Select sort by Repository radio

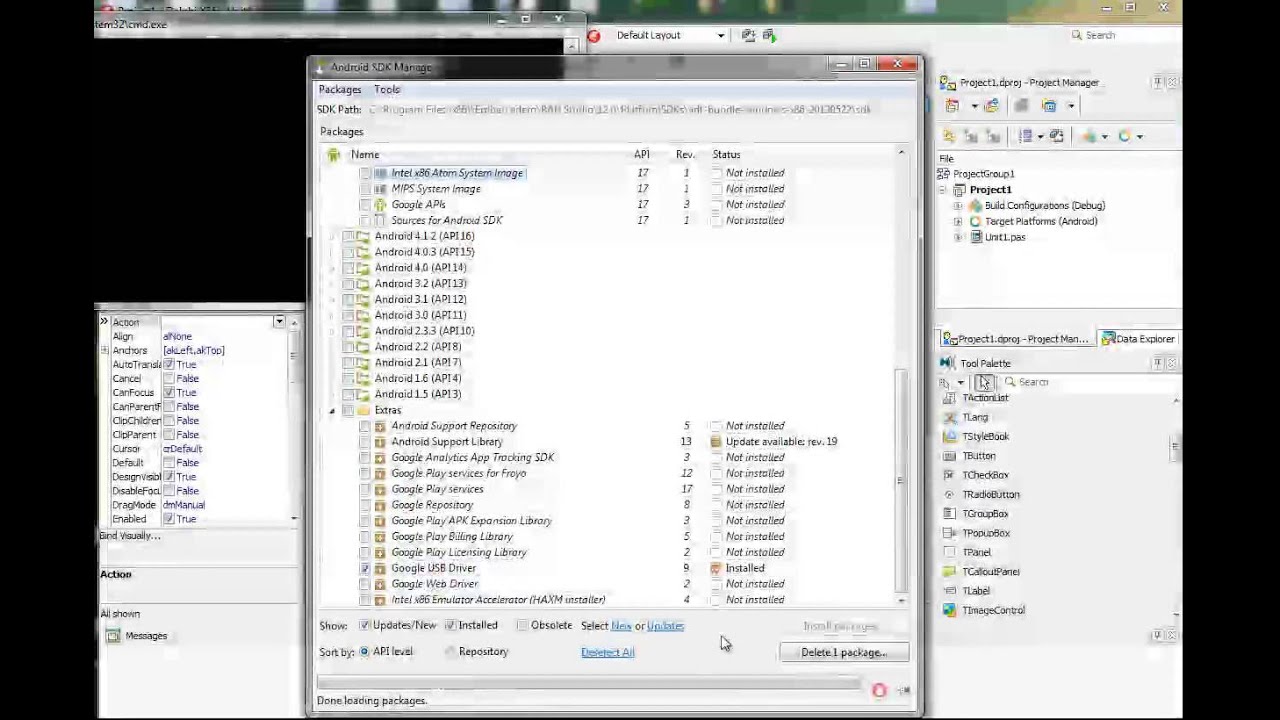point(451,651)
